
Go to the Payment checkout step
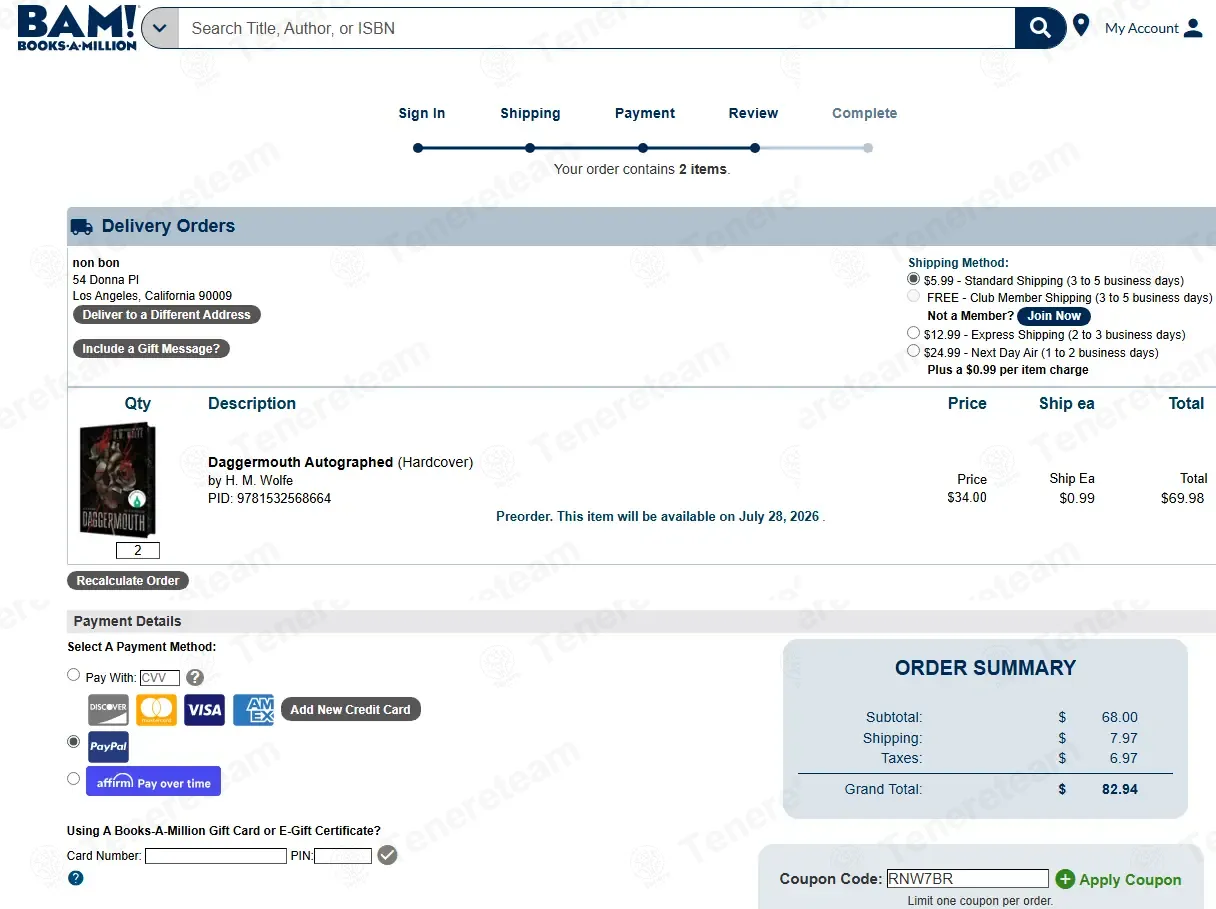pos(645,113)
